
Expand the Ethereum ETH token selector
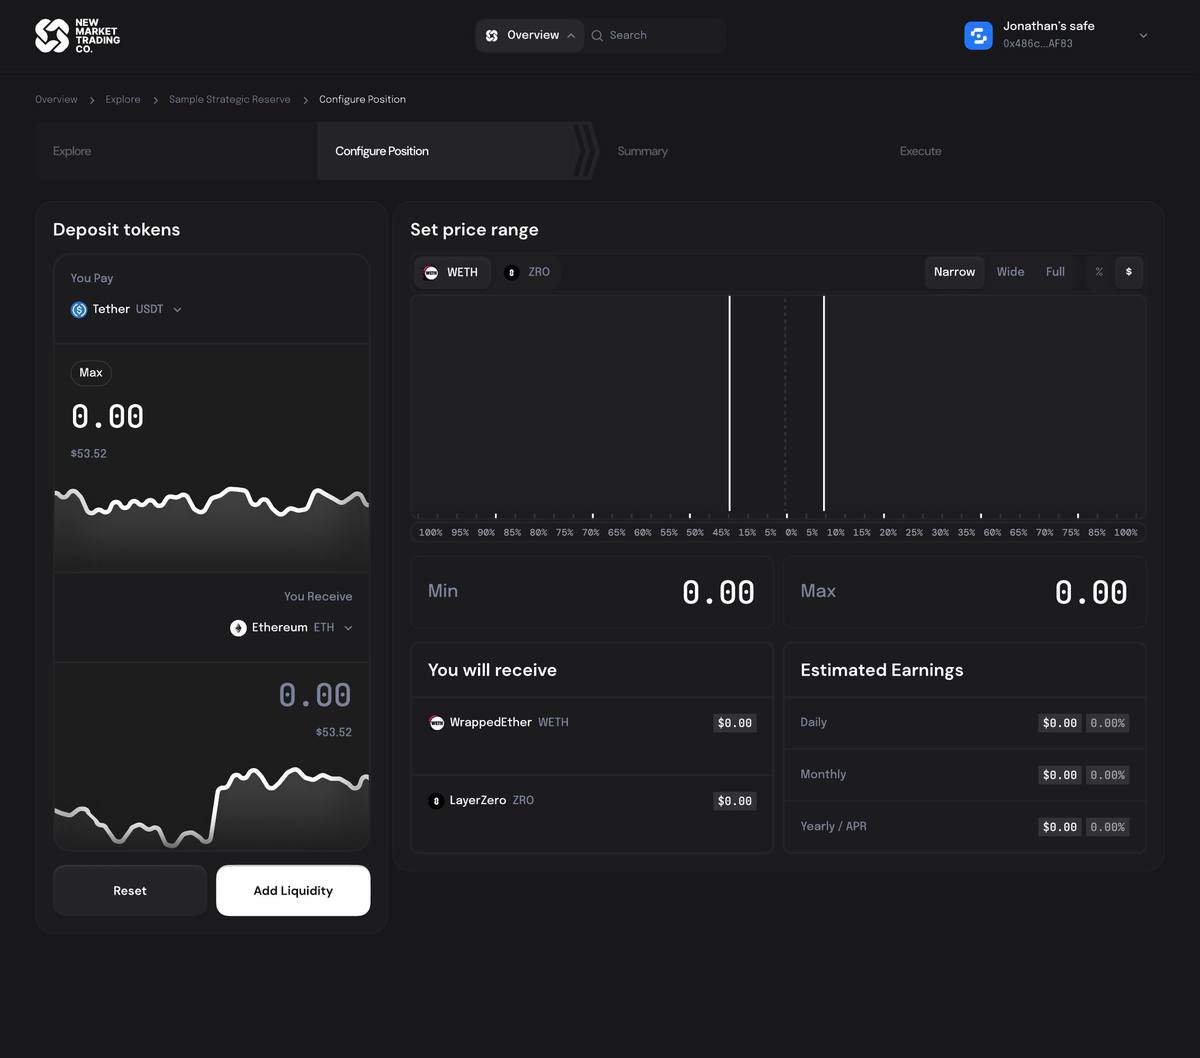click(348, 628)
